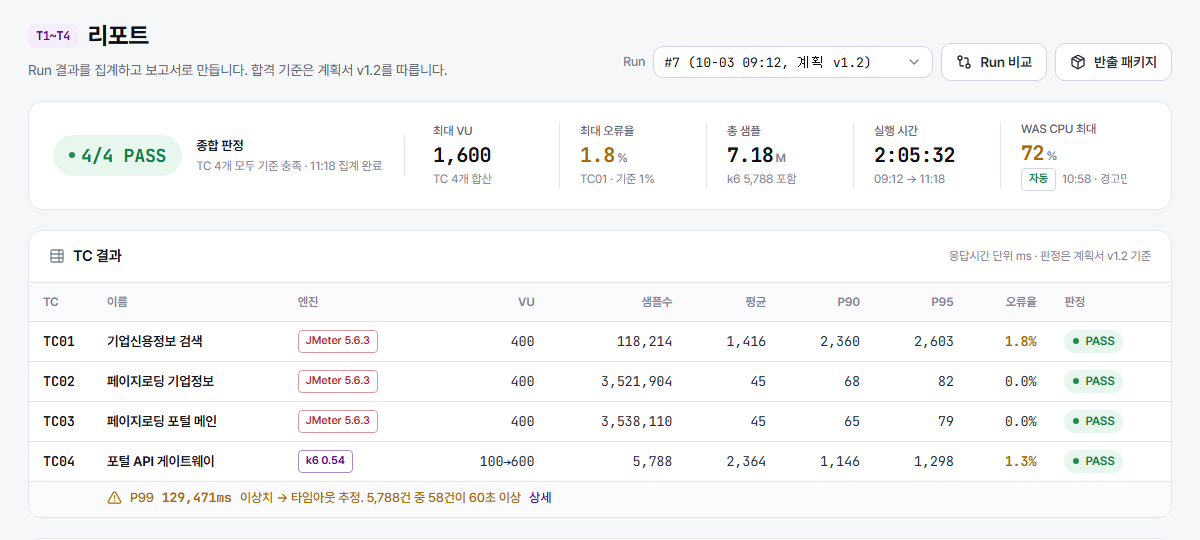
Task: Click sample count 3,538,110
Action: coord(637,421)
